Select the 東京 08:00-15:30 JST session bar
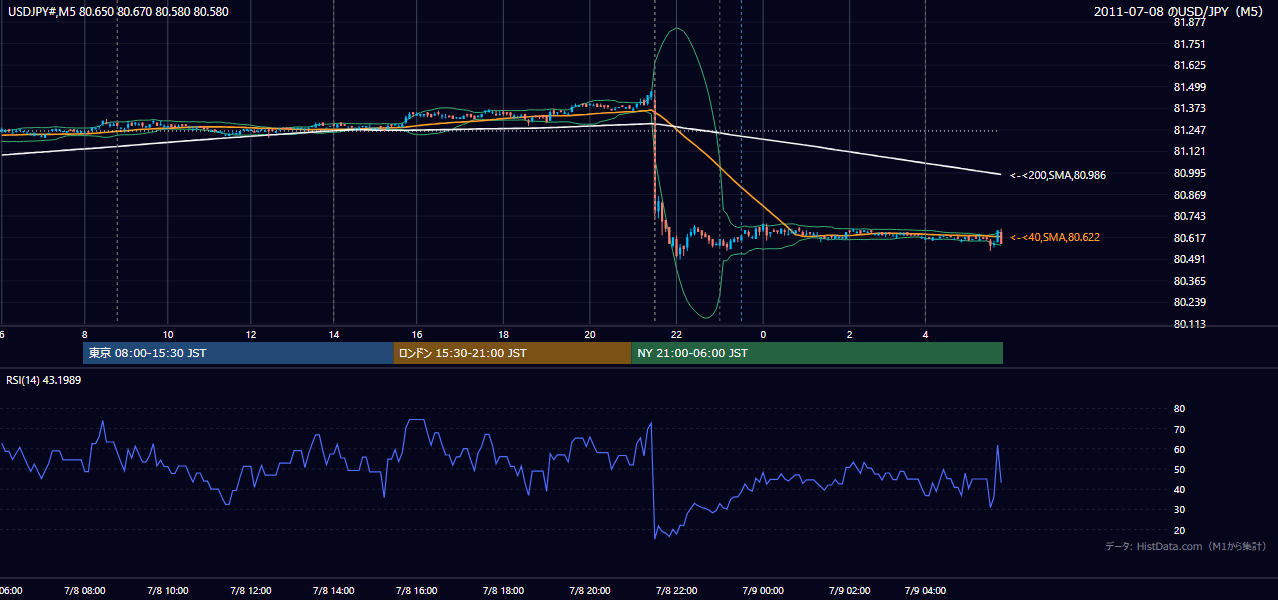This screenshot has width=1278, height=600. pos(238,353)
